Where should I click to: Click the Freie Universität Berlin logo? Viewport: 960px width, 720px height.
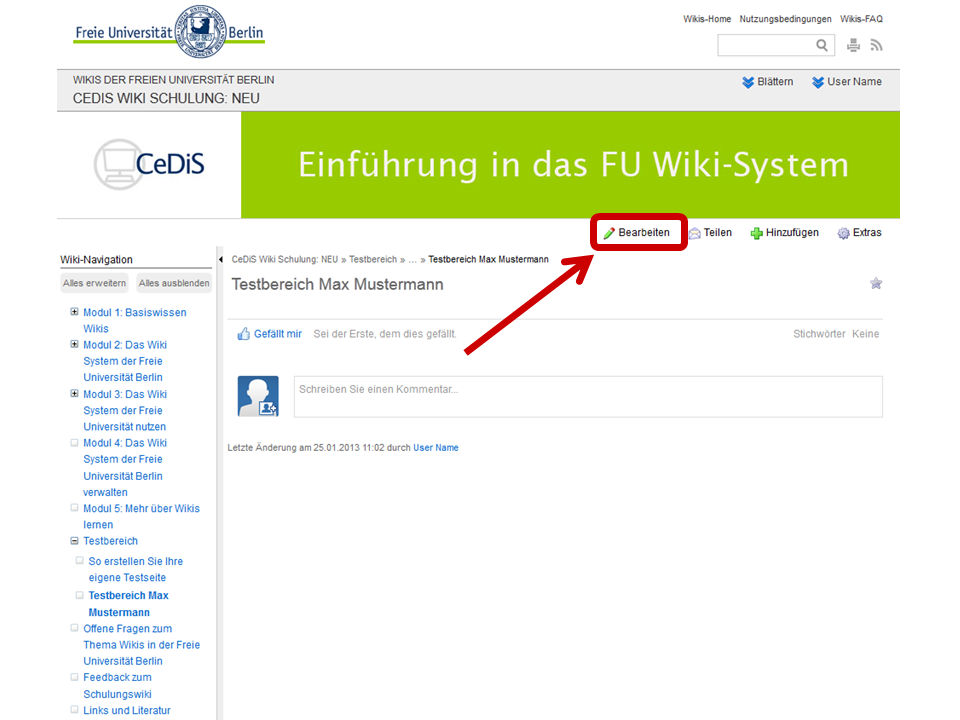click(x=169, y=32)
